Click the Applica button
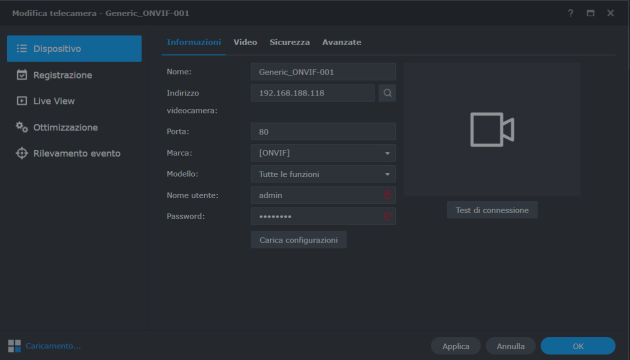Screen dimensions: 630x360 click(456, 346)
